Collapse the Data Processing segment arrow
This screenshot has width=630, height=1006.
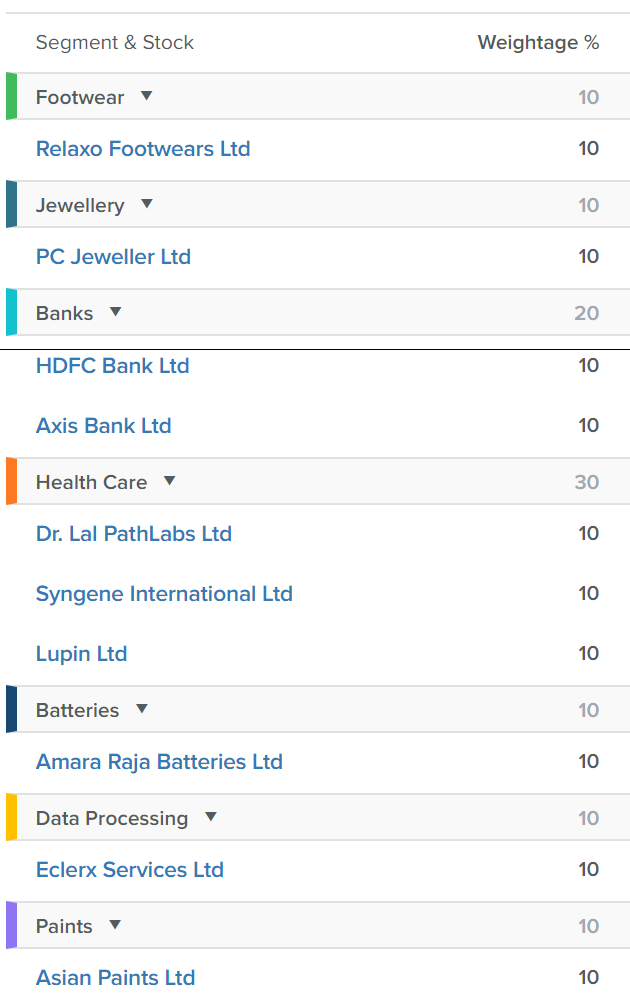click(x=211, y=817)
